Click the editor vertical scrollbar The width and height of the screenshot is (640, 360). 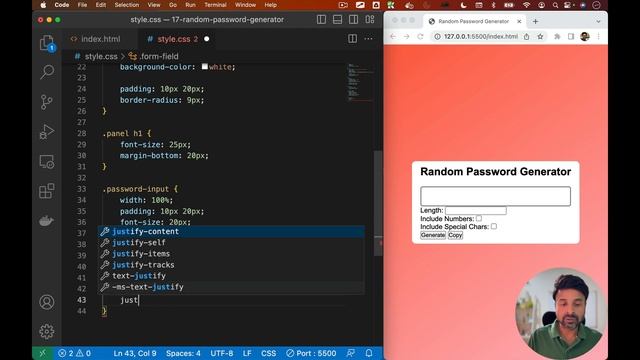point(378,203)
